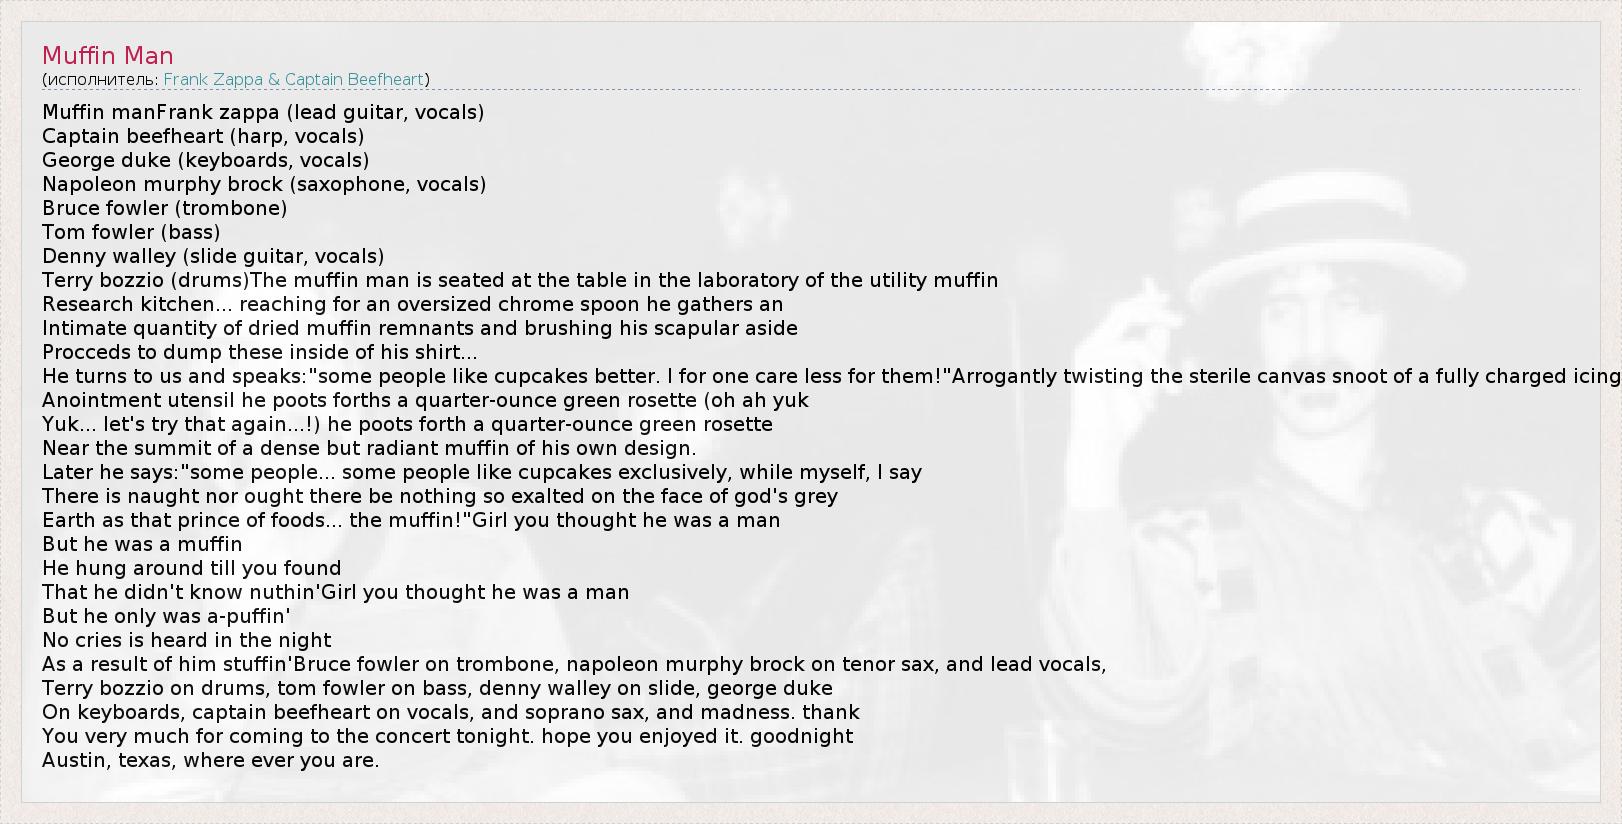Click the lyric "But he only was a-puffin'"

click(166, 616)
